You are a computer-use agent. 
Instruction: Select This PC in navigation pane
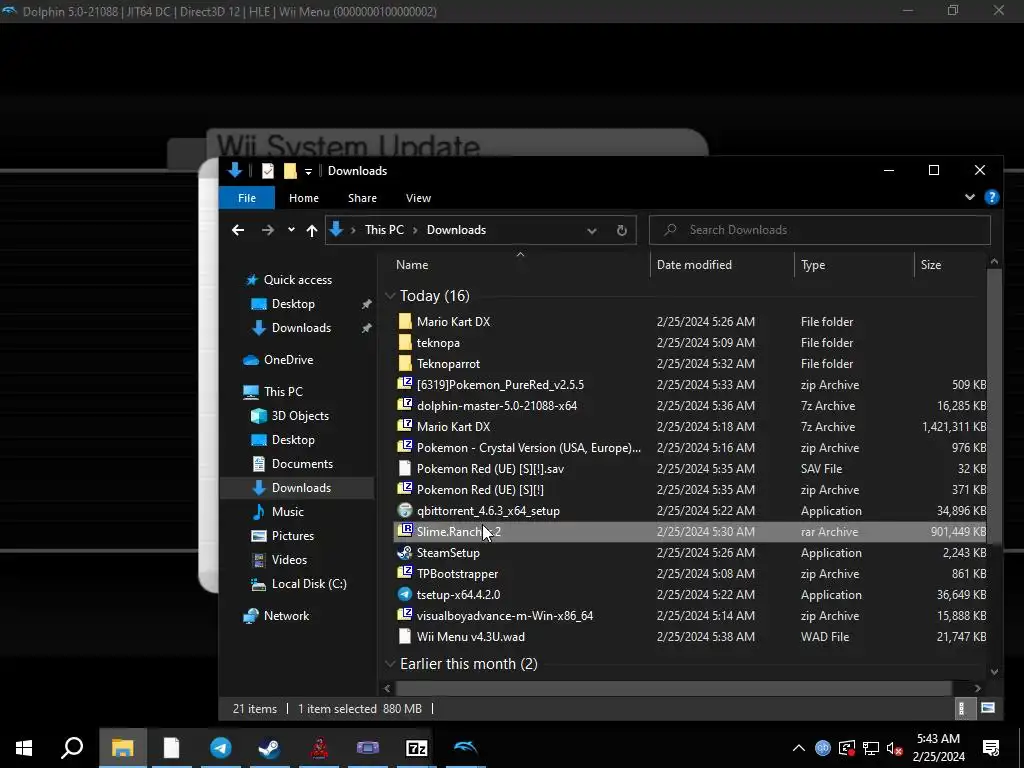283,392
